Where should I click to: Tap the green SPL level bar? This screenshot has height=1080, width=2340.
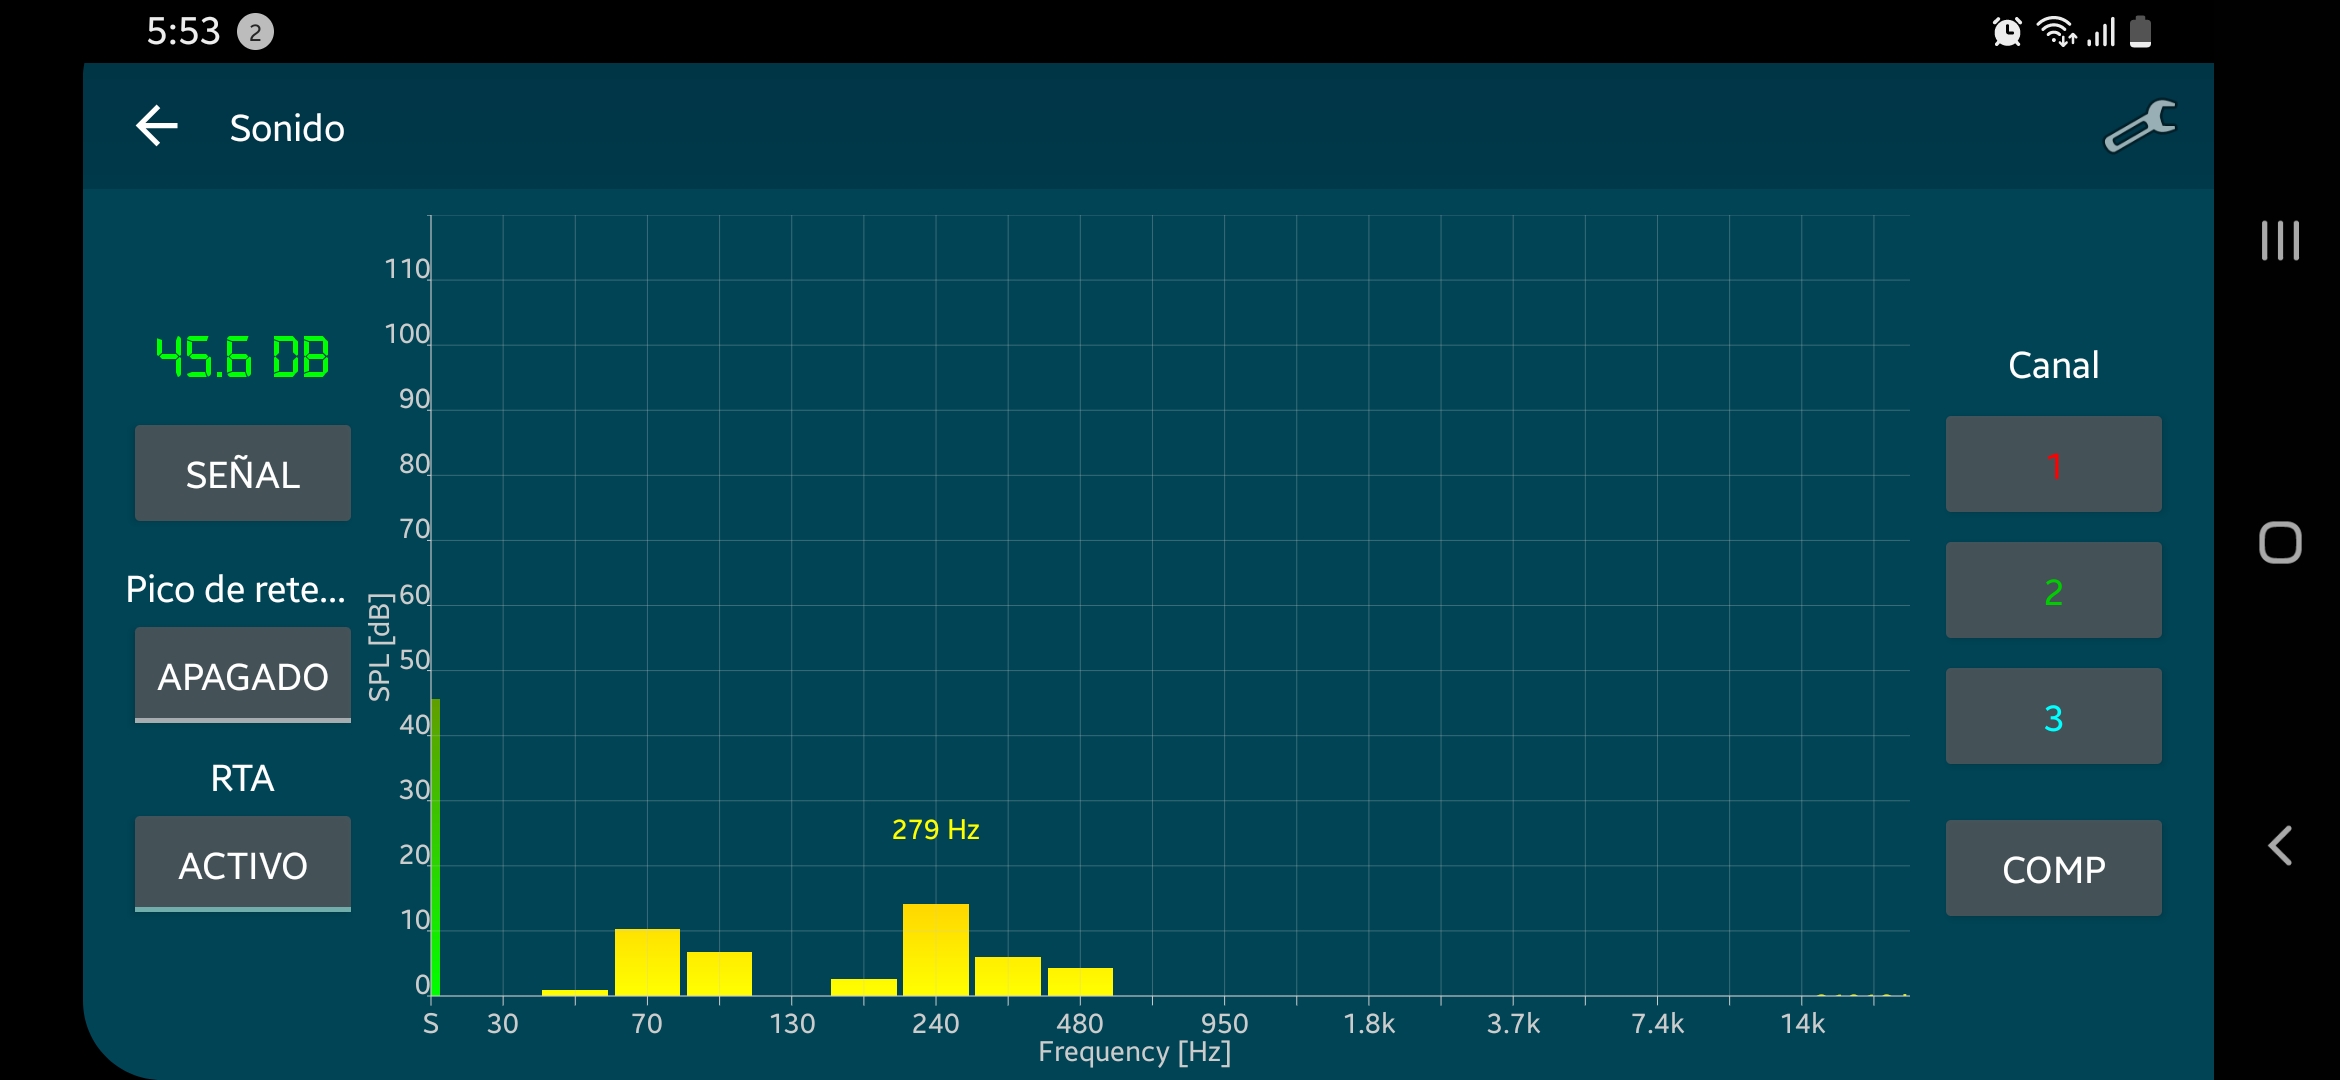[x=435, y=847]
